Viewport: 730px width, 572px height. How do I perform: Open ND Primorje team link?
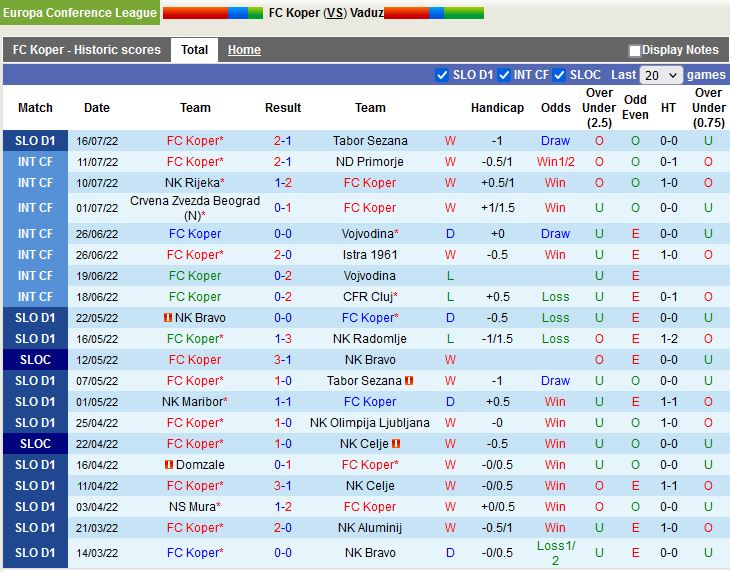[370, 162]
